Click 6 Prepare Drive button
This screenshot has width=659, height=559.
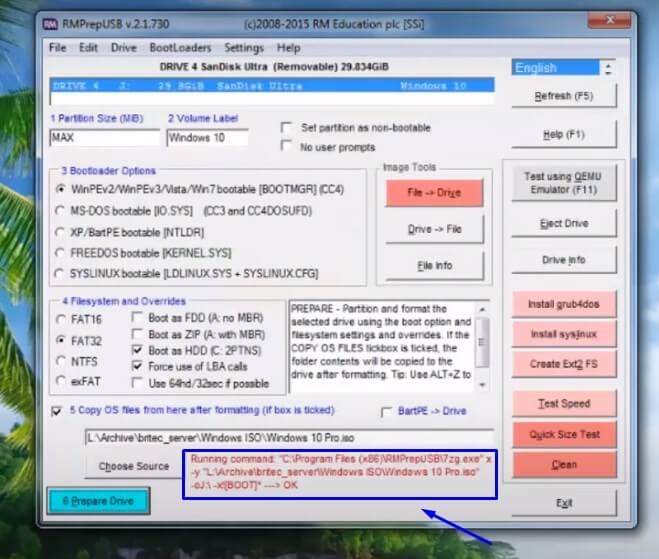click(x=98, y=501)
